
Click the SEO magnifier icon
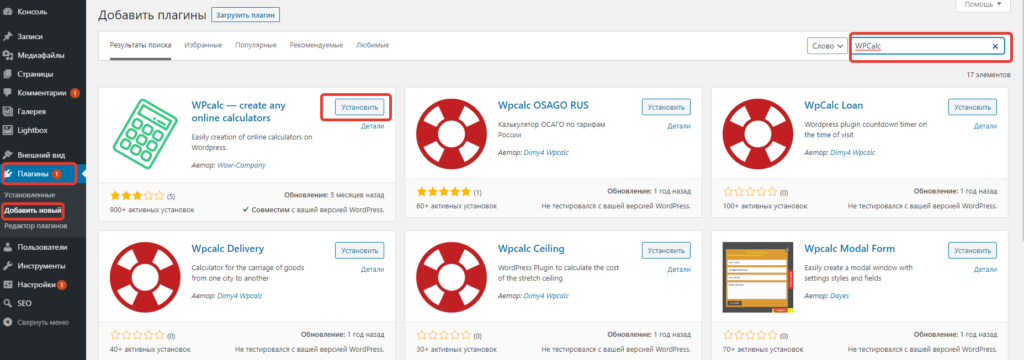click(8, 303)
